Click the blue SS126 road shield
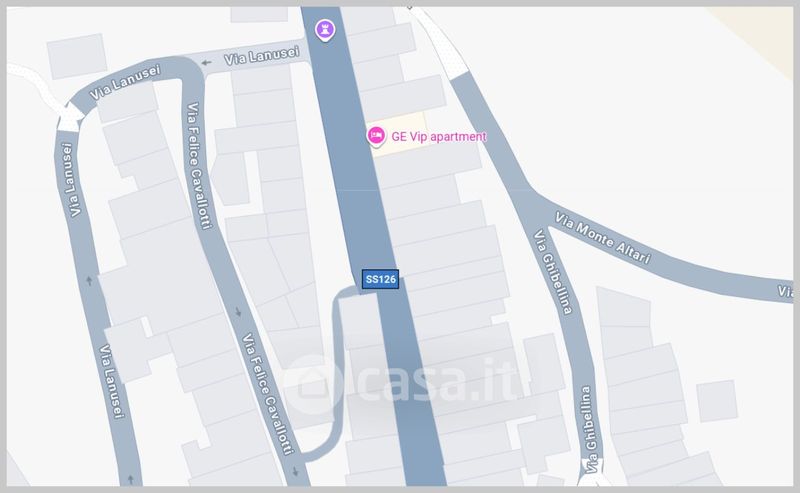 click(x=380, y=279)
